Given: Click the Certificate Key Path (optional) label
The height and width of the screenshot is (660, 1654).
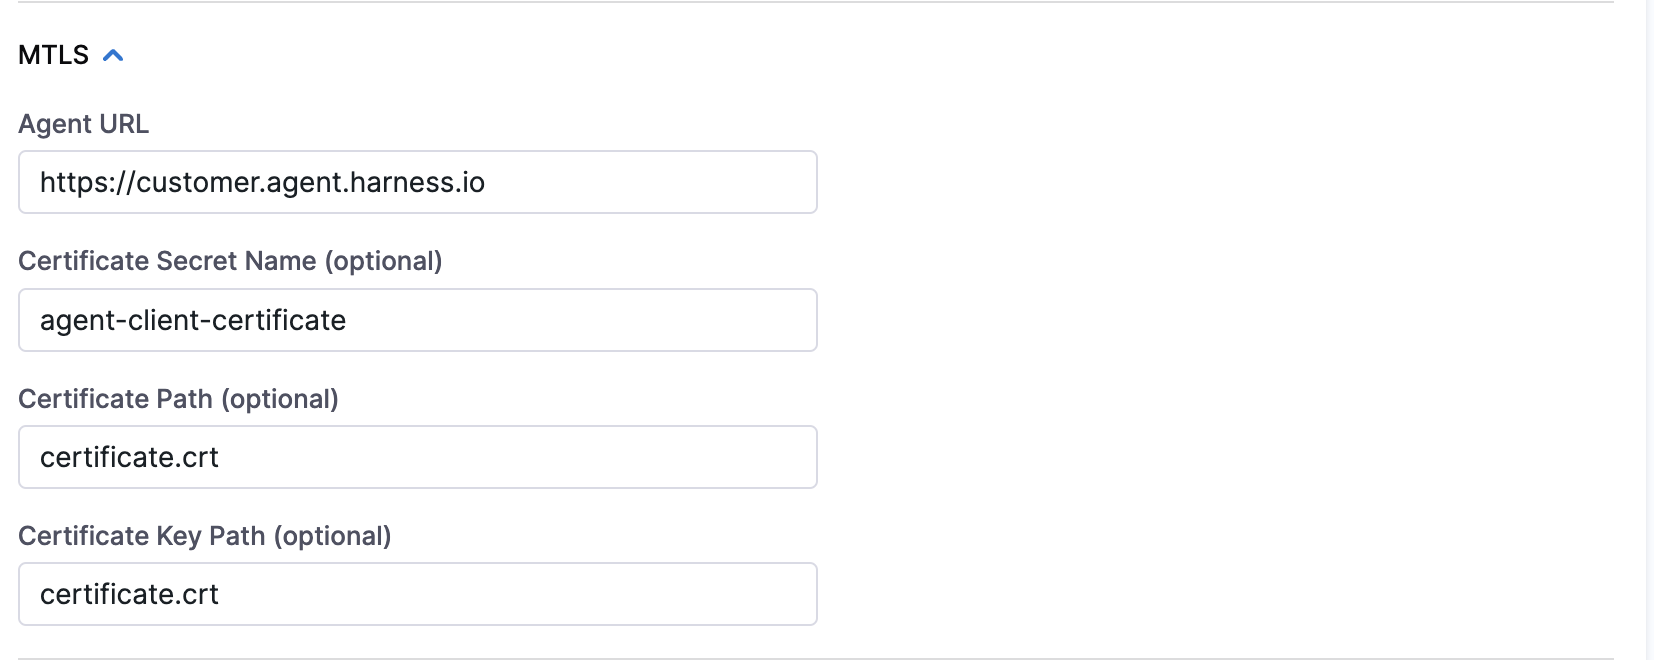Looking at the screenshot, I should tap(204, 536).
